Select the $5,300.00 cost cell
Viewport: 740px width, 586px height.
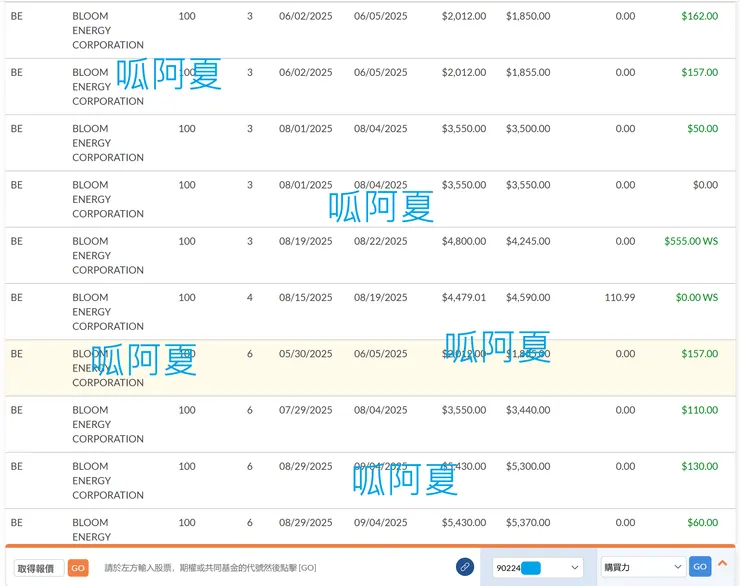528,466
